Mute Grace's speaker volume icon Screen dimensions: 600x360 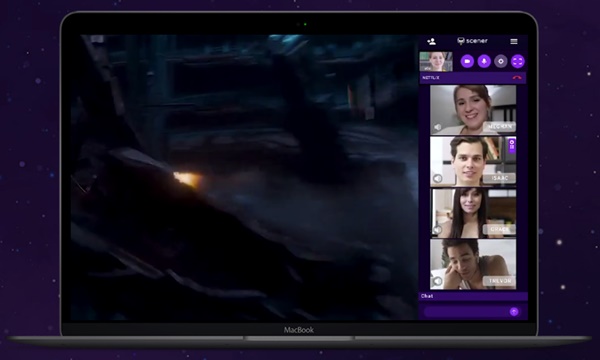[x=437, y=230]
